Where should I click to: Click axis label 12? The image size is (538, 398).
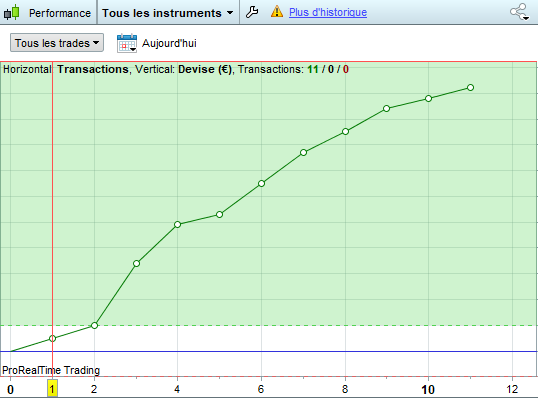(x=512, y=389)
